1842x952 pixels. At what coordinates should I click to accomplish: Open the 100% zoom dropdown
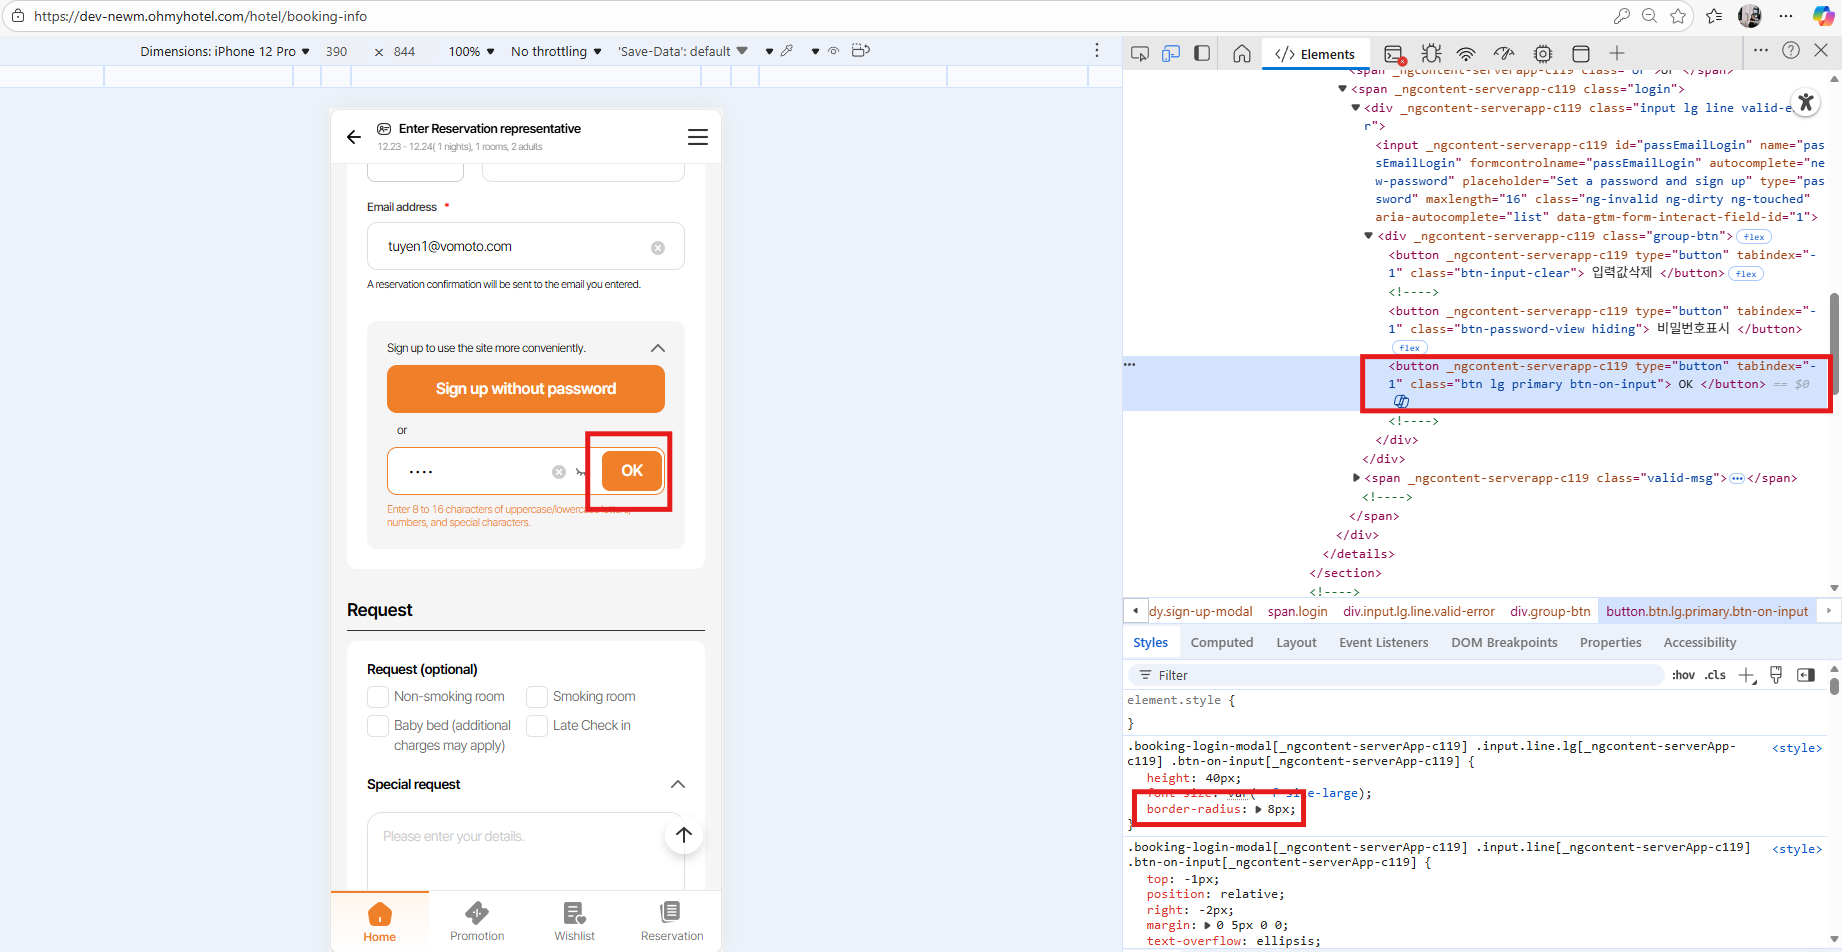471,52
